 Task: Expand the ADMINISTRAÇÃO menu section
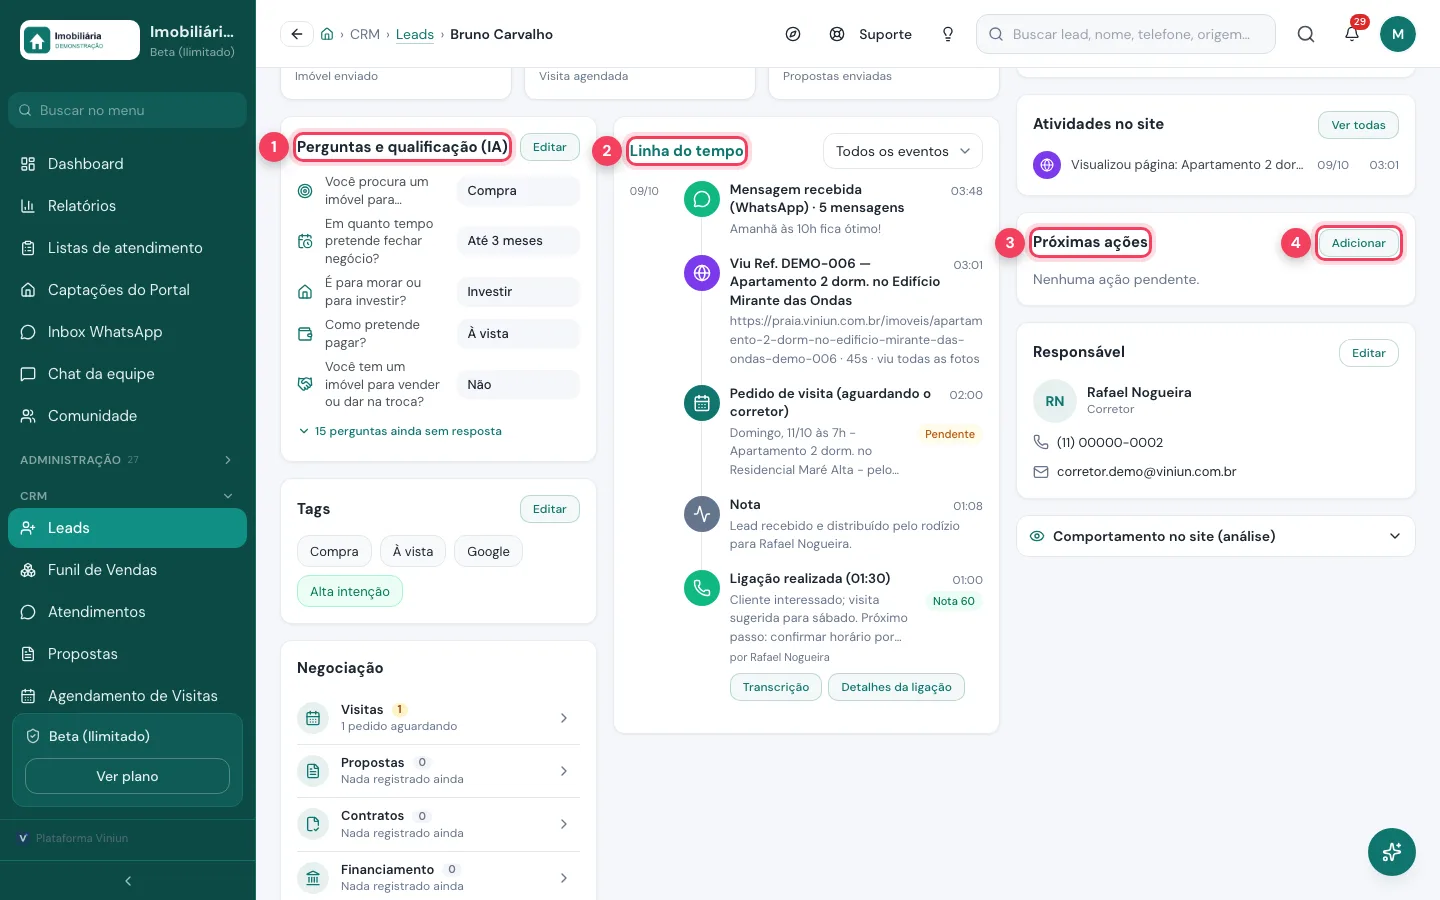click(x=128, y=460)
